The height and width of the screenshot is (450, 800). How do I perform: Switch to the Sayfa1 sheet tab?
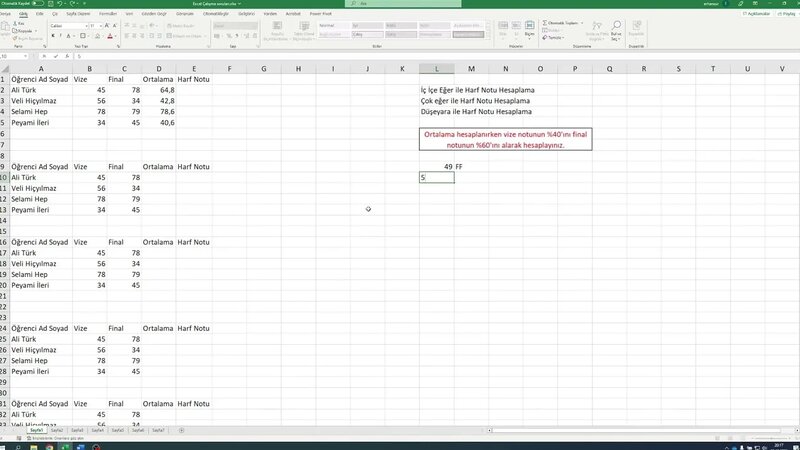coord(36,431)
